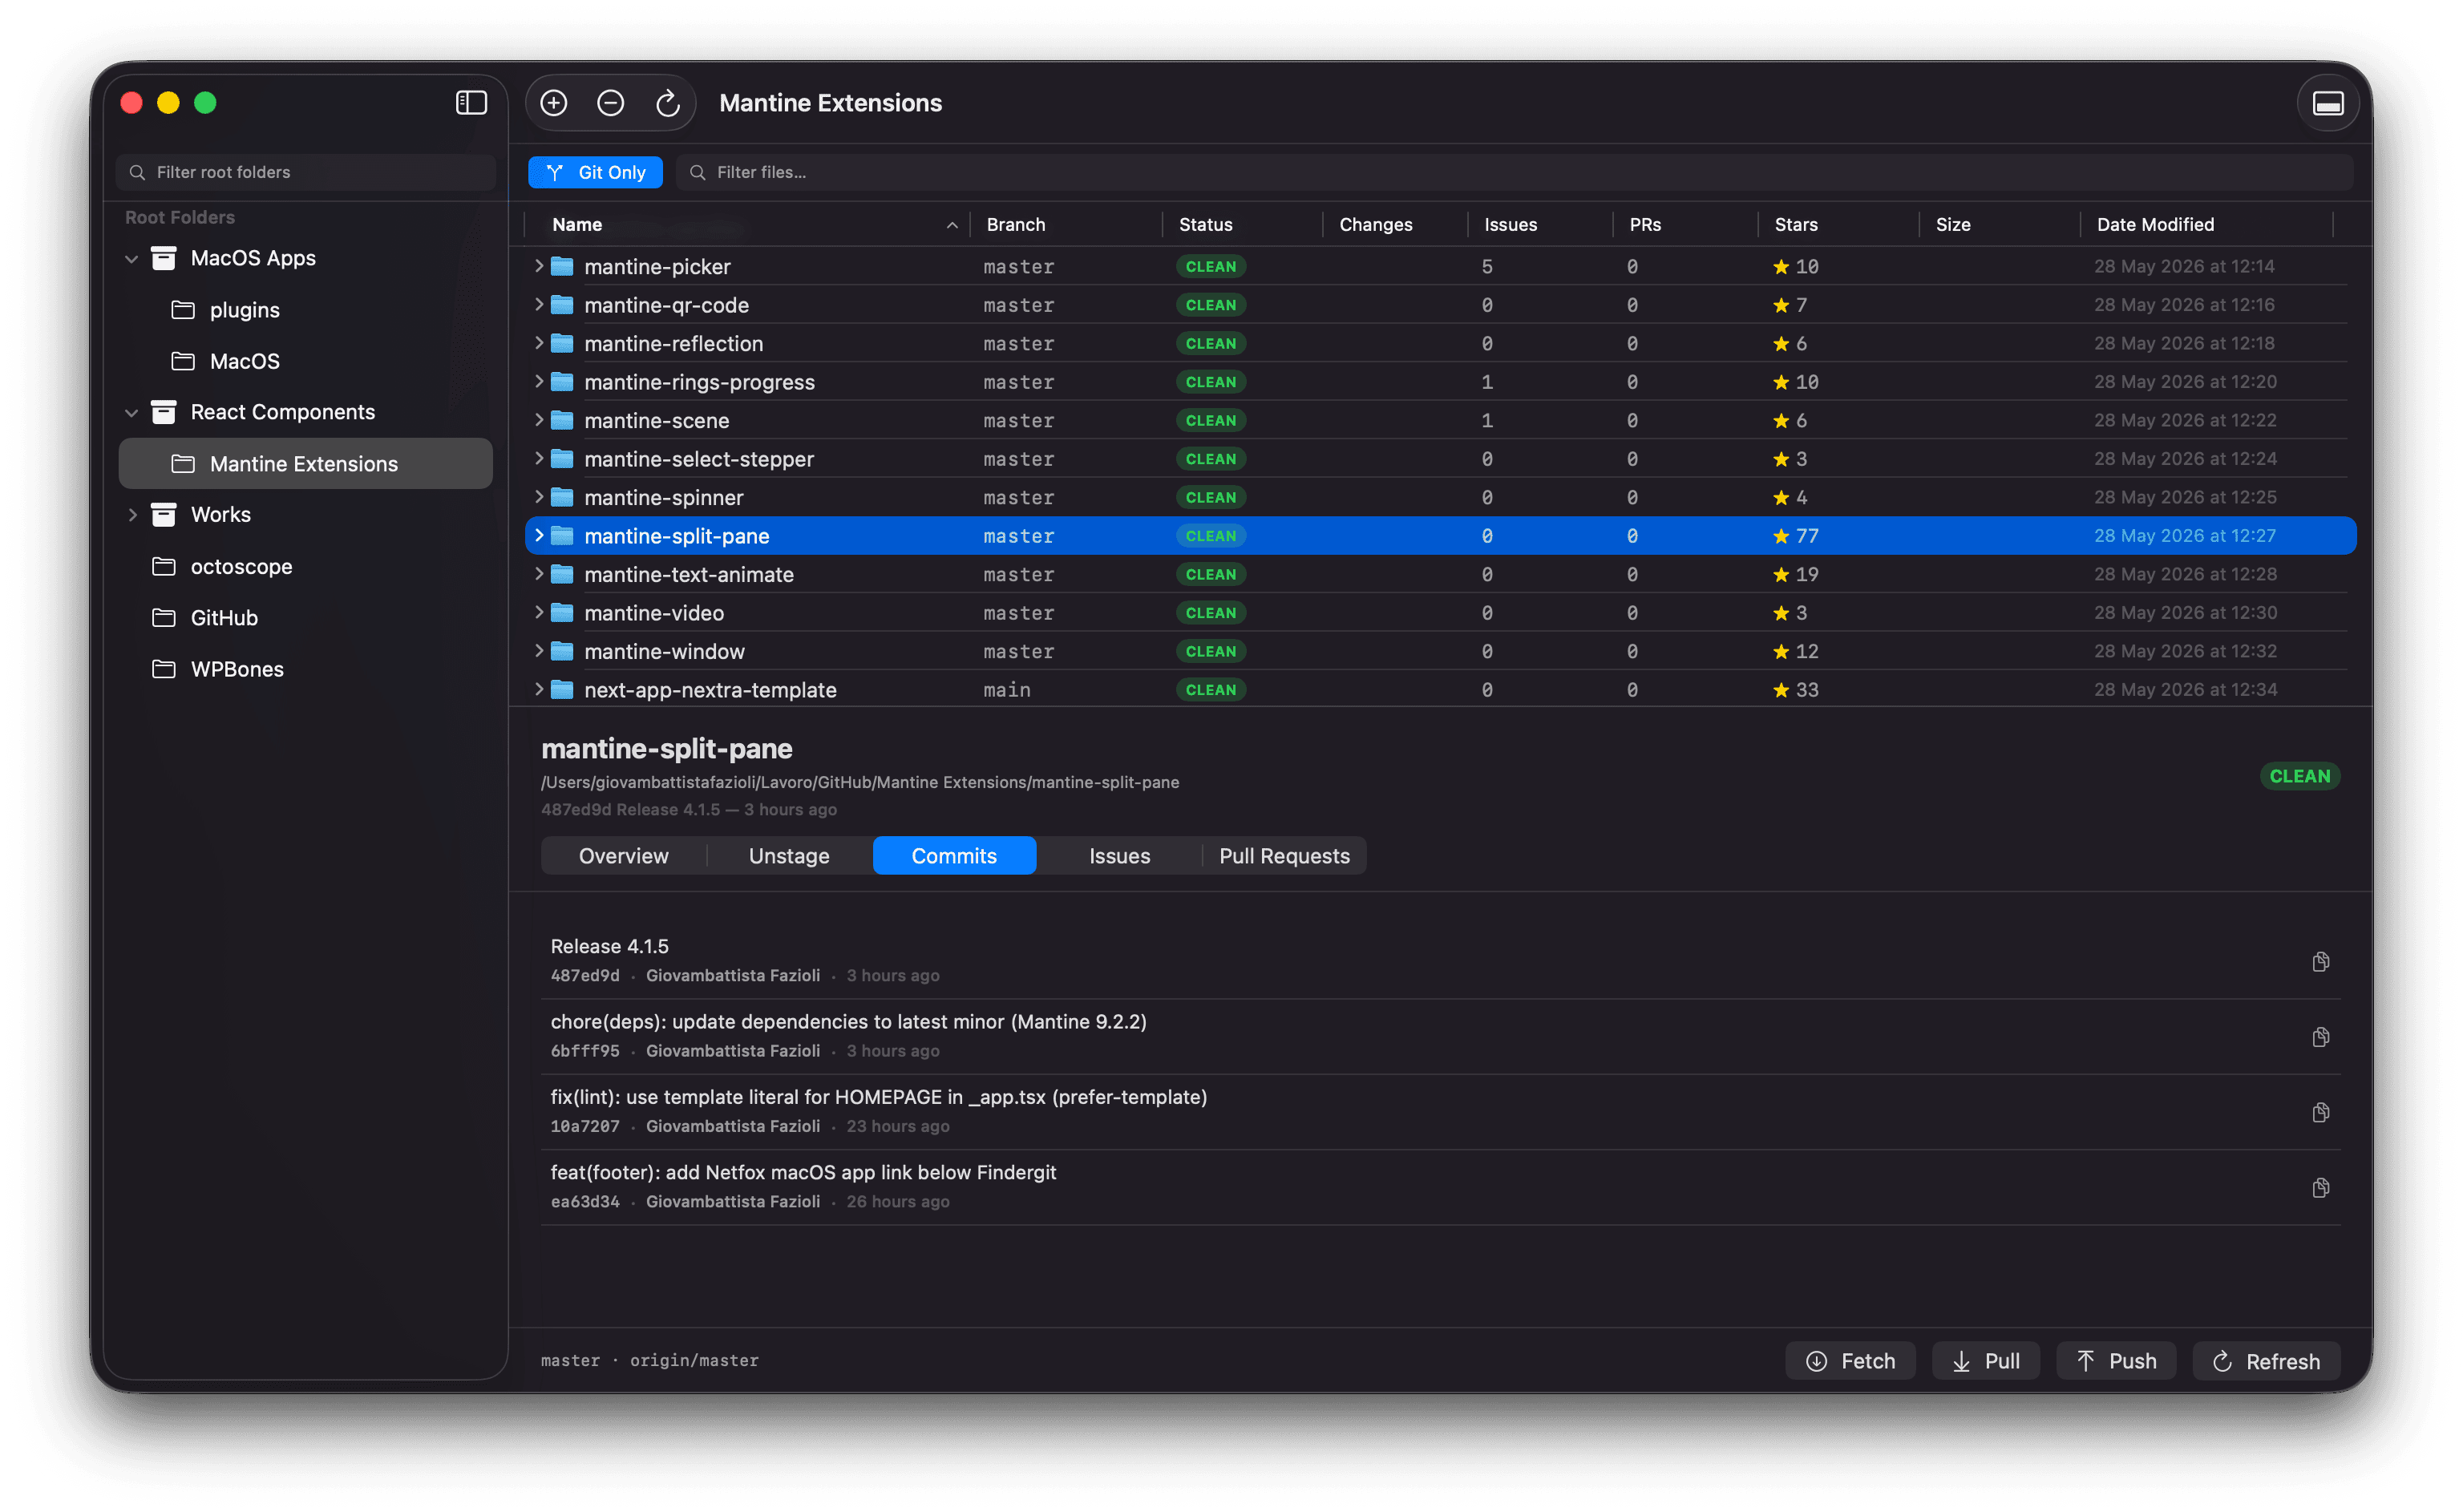Copy hash of commit 487ed9d
This screenshot has width=2463, height=1512.
[x=2321, y=961]
